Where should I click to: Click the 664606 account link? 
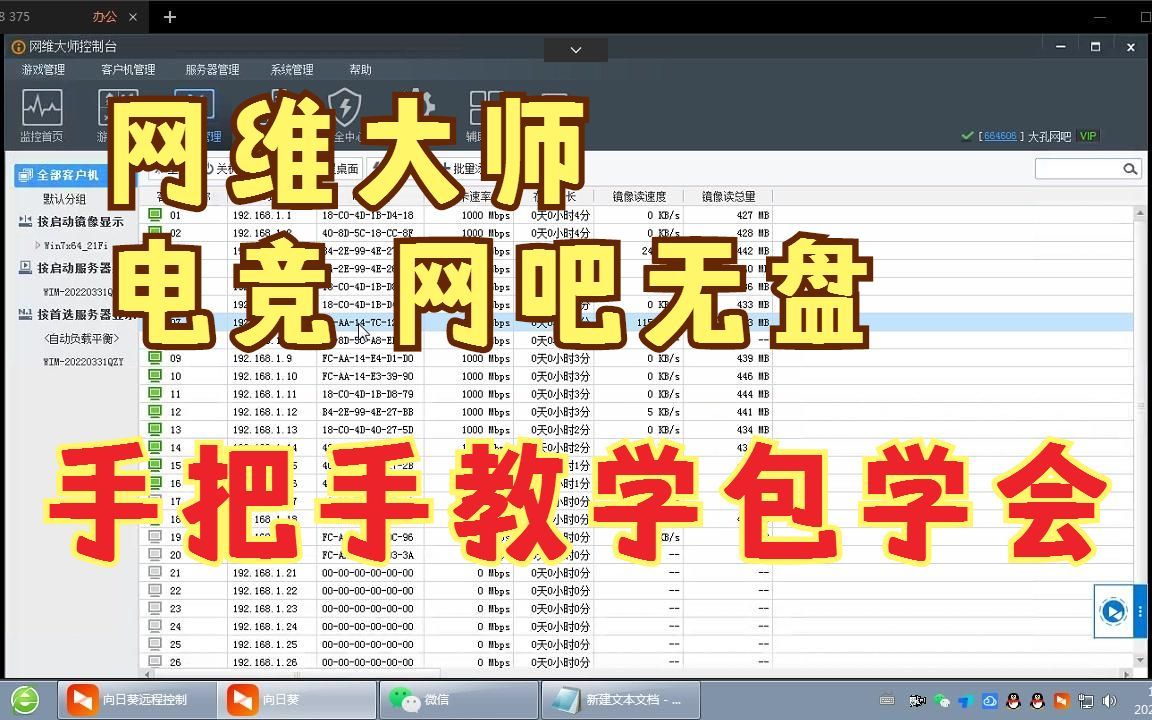[x=1000, y=136]
